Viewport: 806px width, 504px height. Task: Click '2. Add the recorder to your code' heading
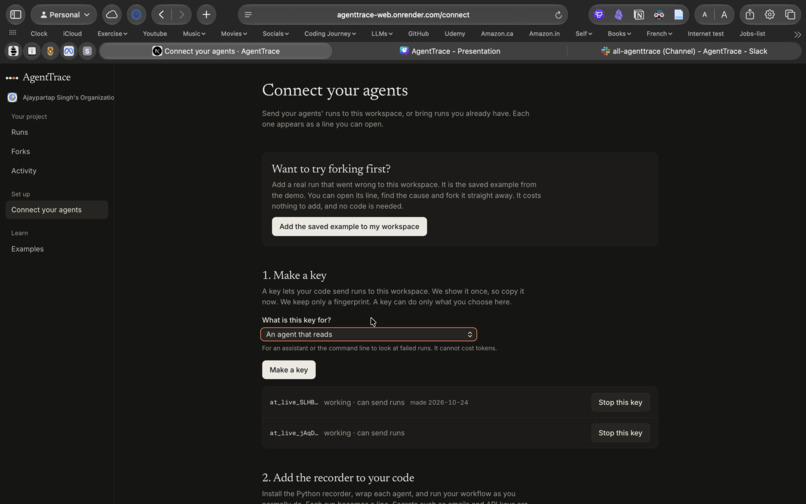pyautogui.click(x=338, y=478)
